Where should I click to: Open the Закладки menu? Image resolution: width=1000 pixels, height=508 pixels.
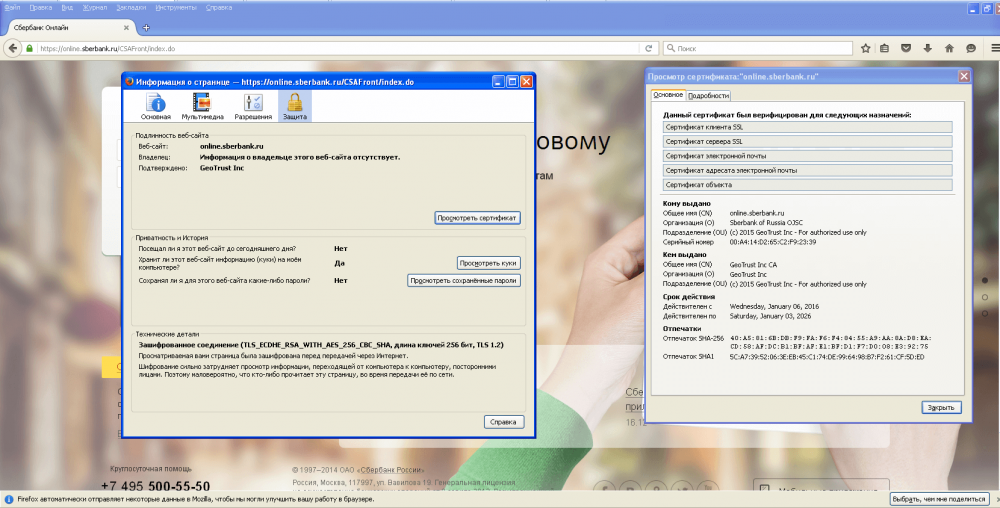point(131,8)
